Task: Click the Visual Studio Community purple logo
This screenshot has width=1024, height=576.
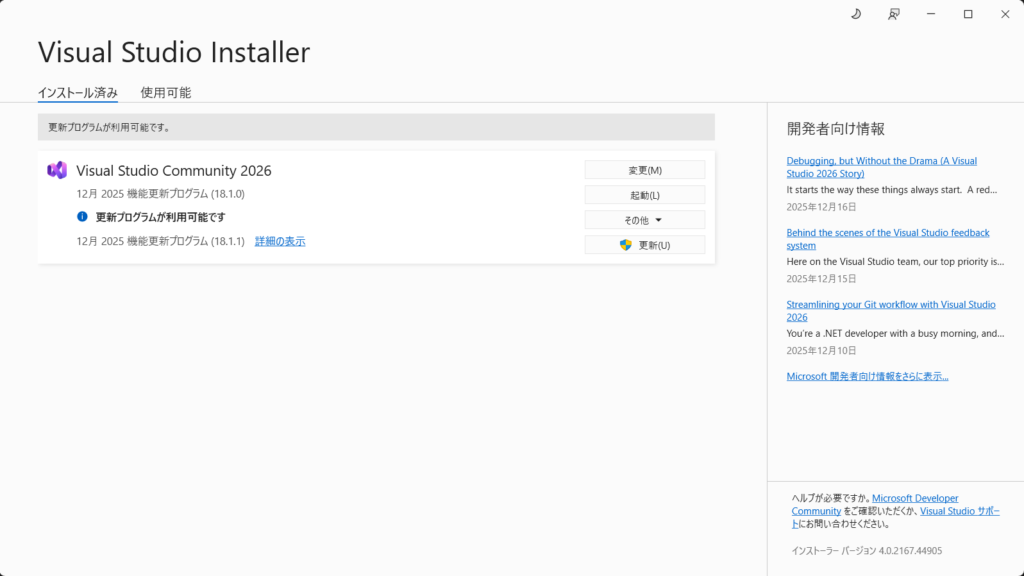Action: click(57, 170)
